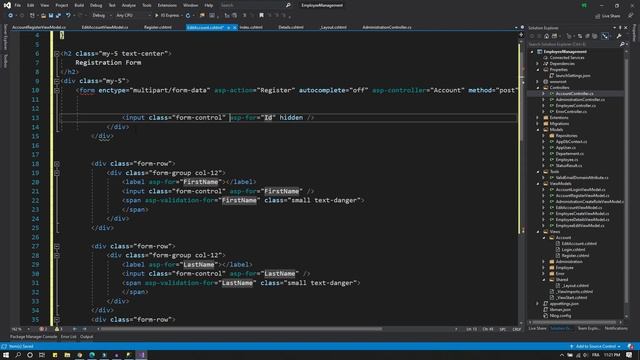
Task: Toggle Solution Explorer preview selected items button
Action: tap(605, 36)
